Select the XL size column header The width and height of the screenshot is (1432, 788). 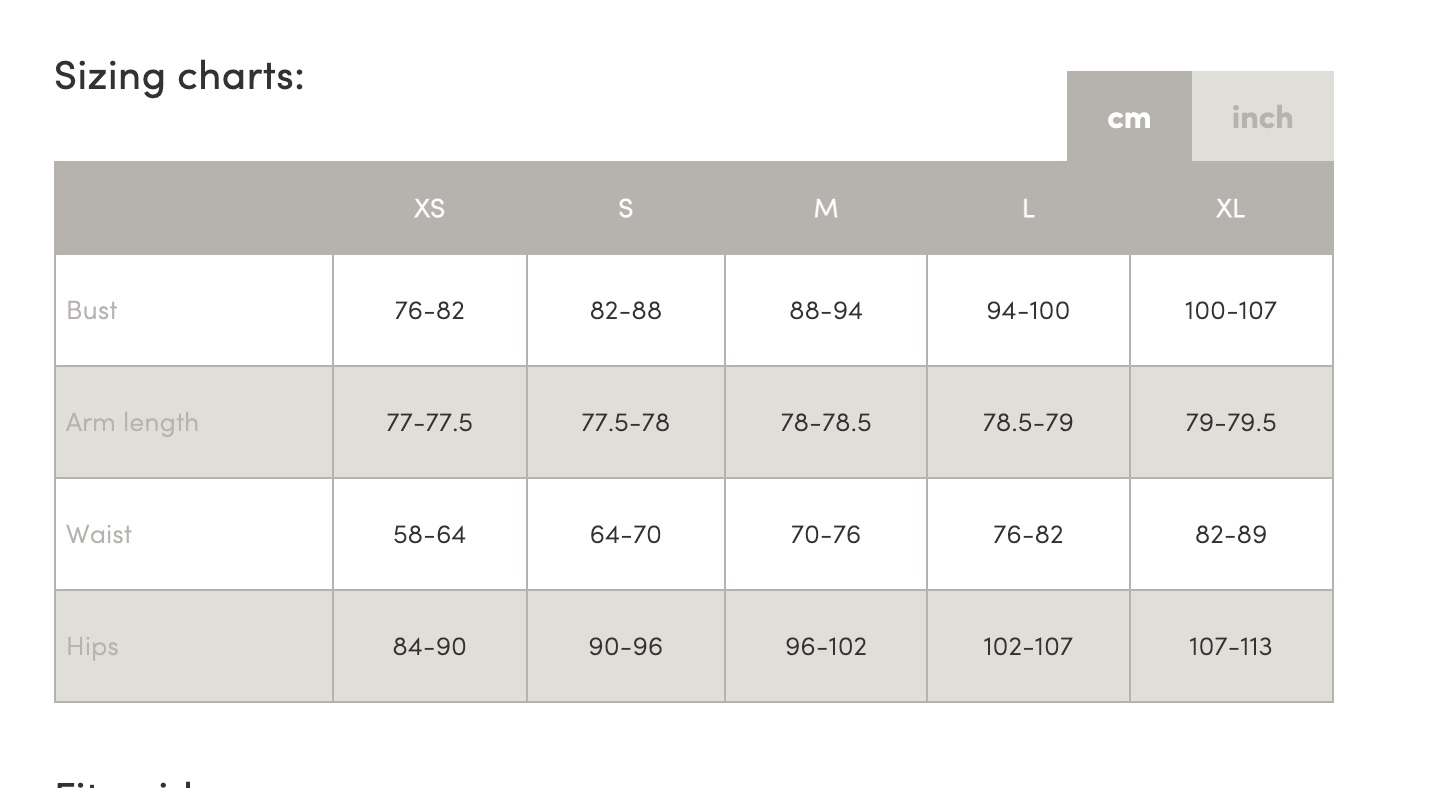pos(1230,208)
